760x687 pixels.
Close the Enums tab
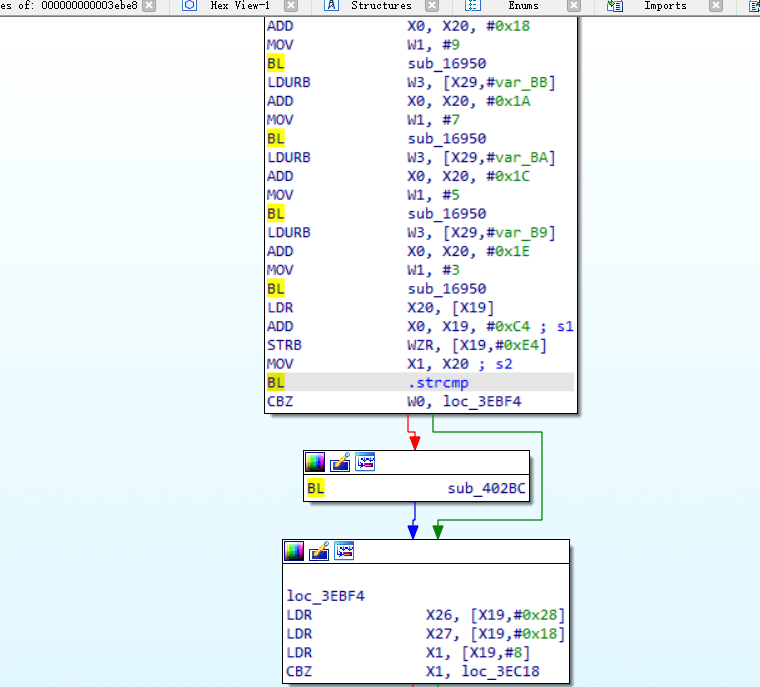click(574, 5)
